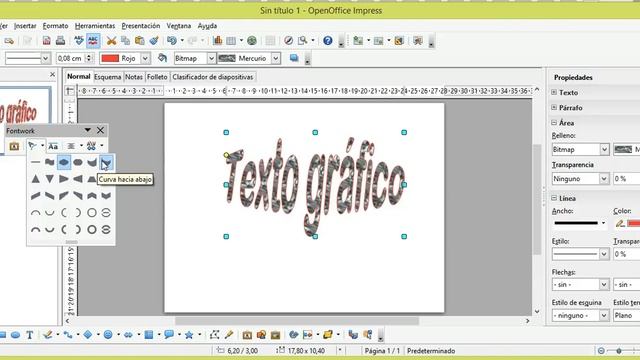This screenshot has height=360, width=640.
Task: Open the Relleno Bitmap dropdown in sidebar
Action: pyautogui.click(x=580, y=149)
